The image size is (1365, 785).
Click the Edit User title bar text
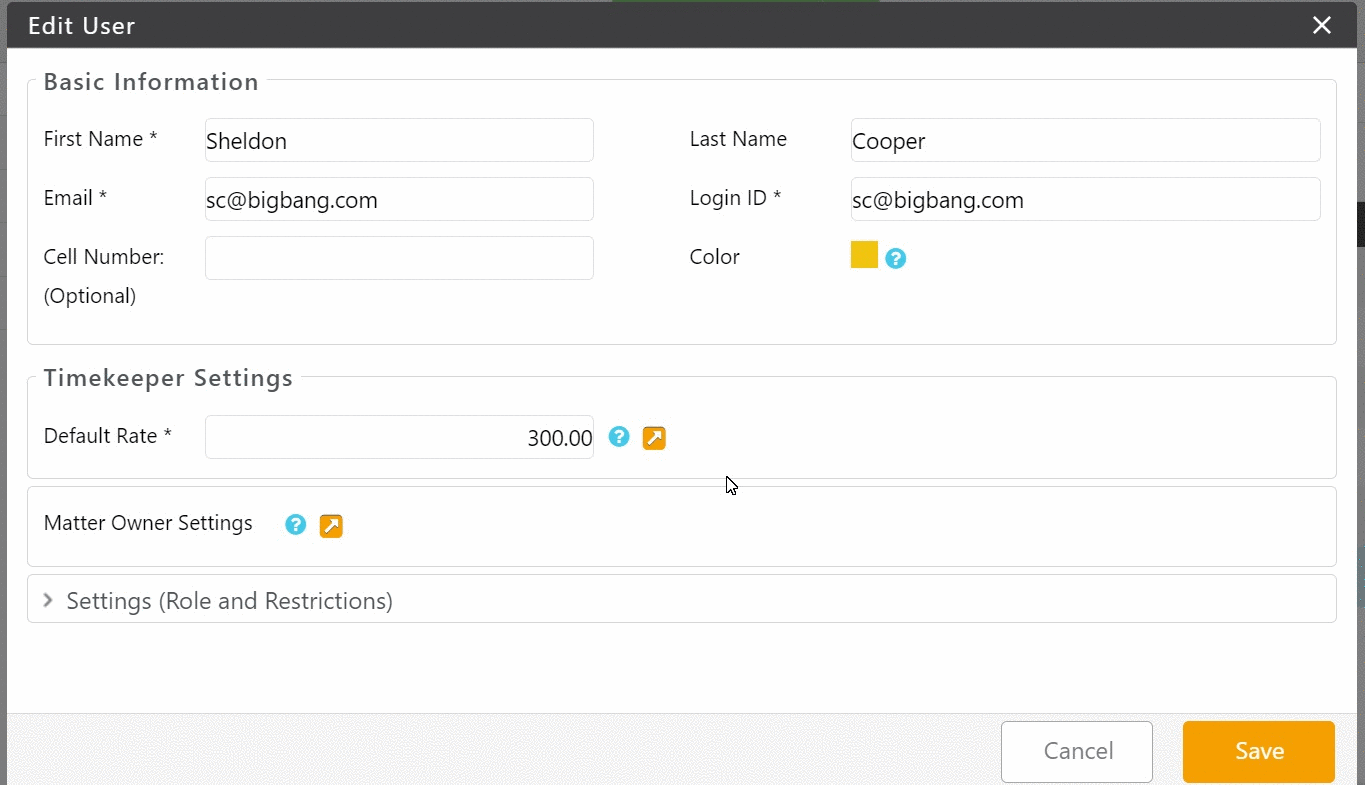82,26
